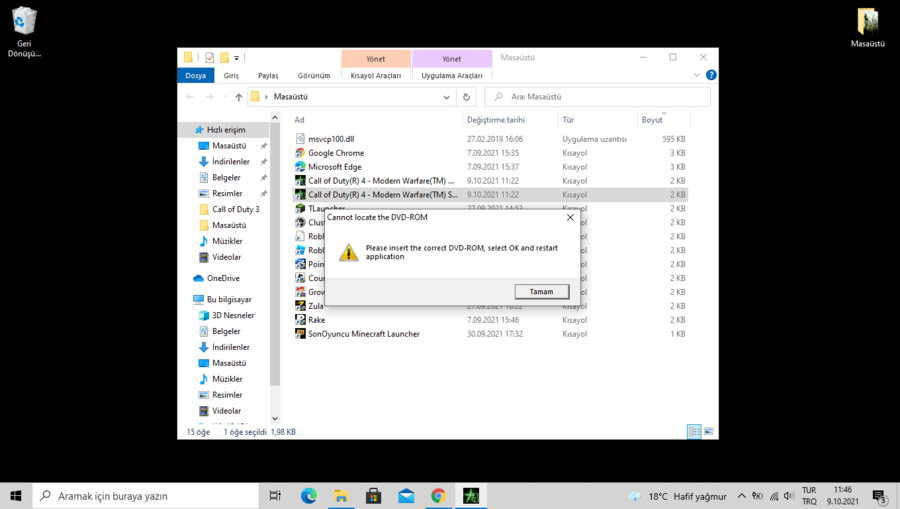Select first Call of Duty 4 shortcut
900x509 pixels.
381,181
